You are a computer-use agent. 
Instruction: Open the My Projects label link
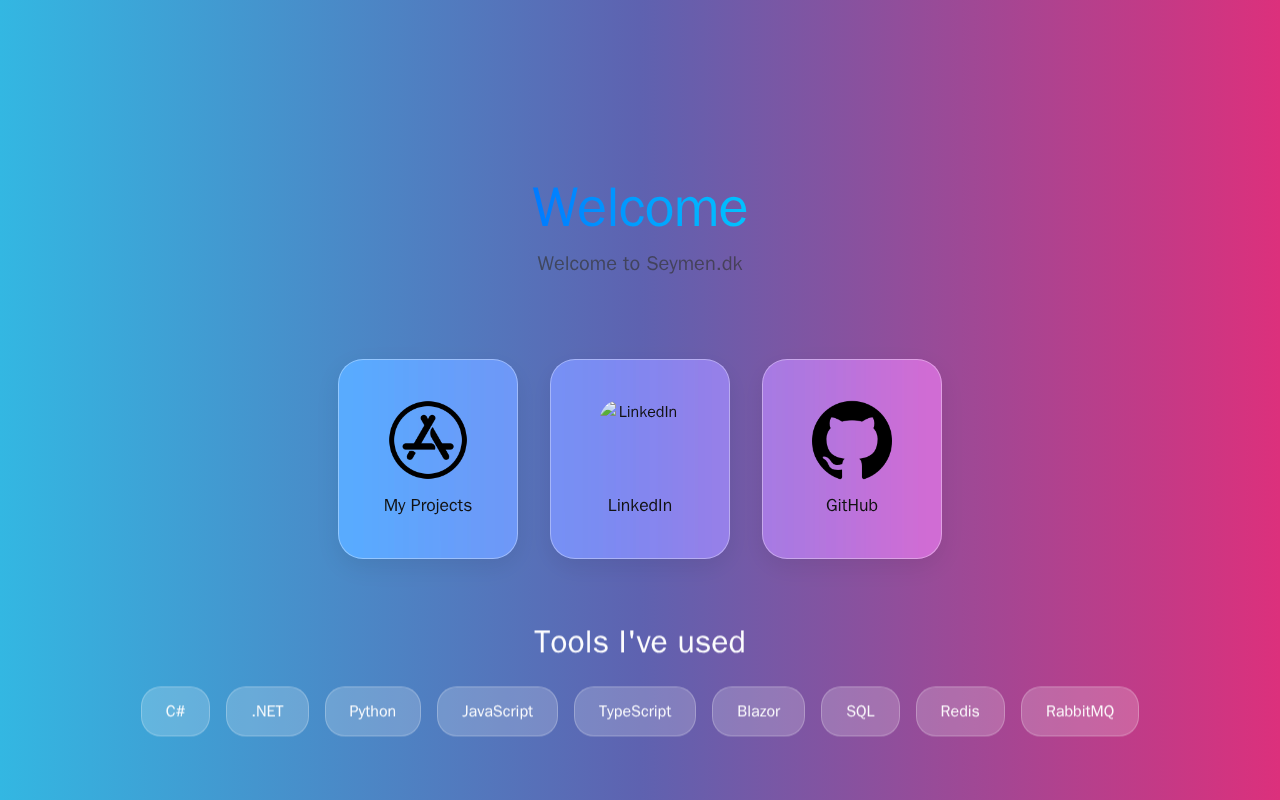(428, 506)
